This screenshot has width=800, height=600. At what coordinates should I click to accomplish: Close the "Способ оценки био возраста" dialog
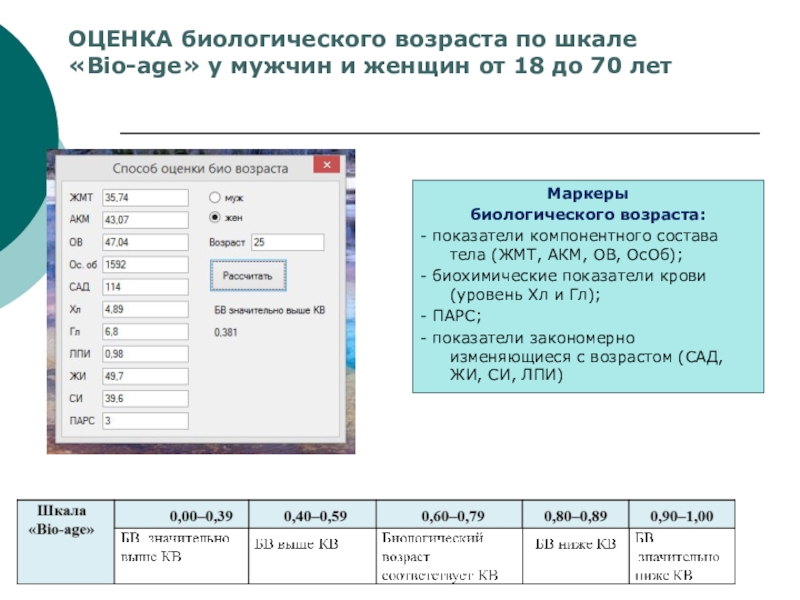(x=325, y=167)
